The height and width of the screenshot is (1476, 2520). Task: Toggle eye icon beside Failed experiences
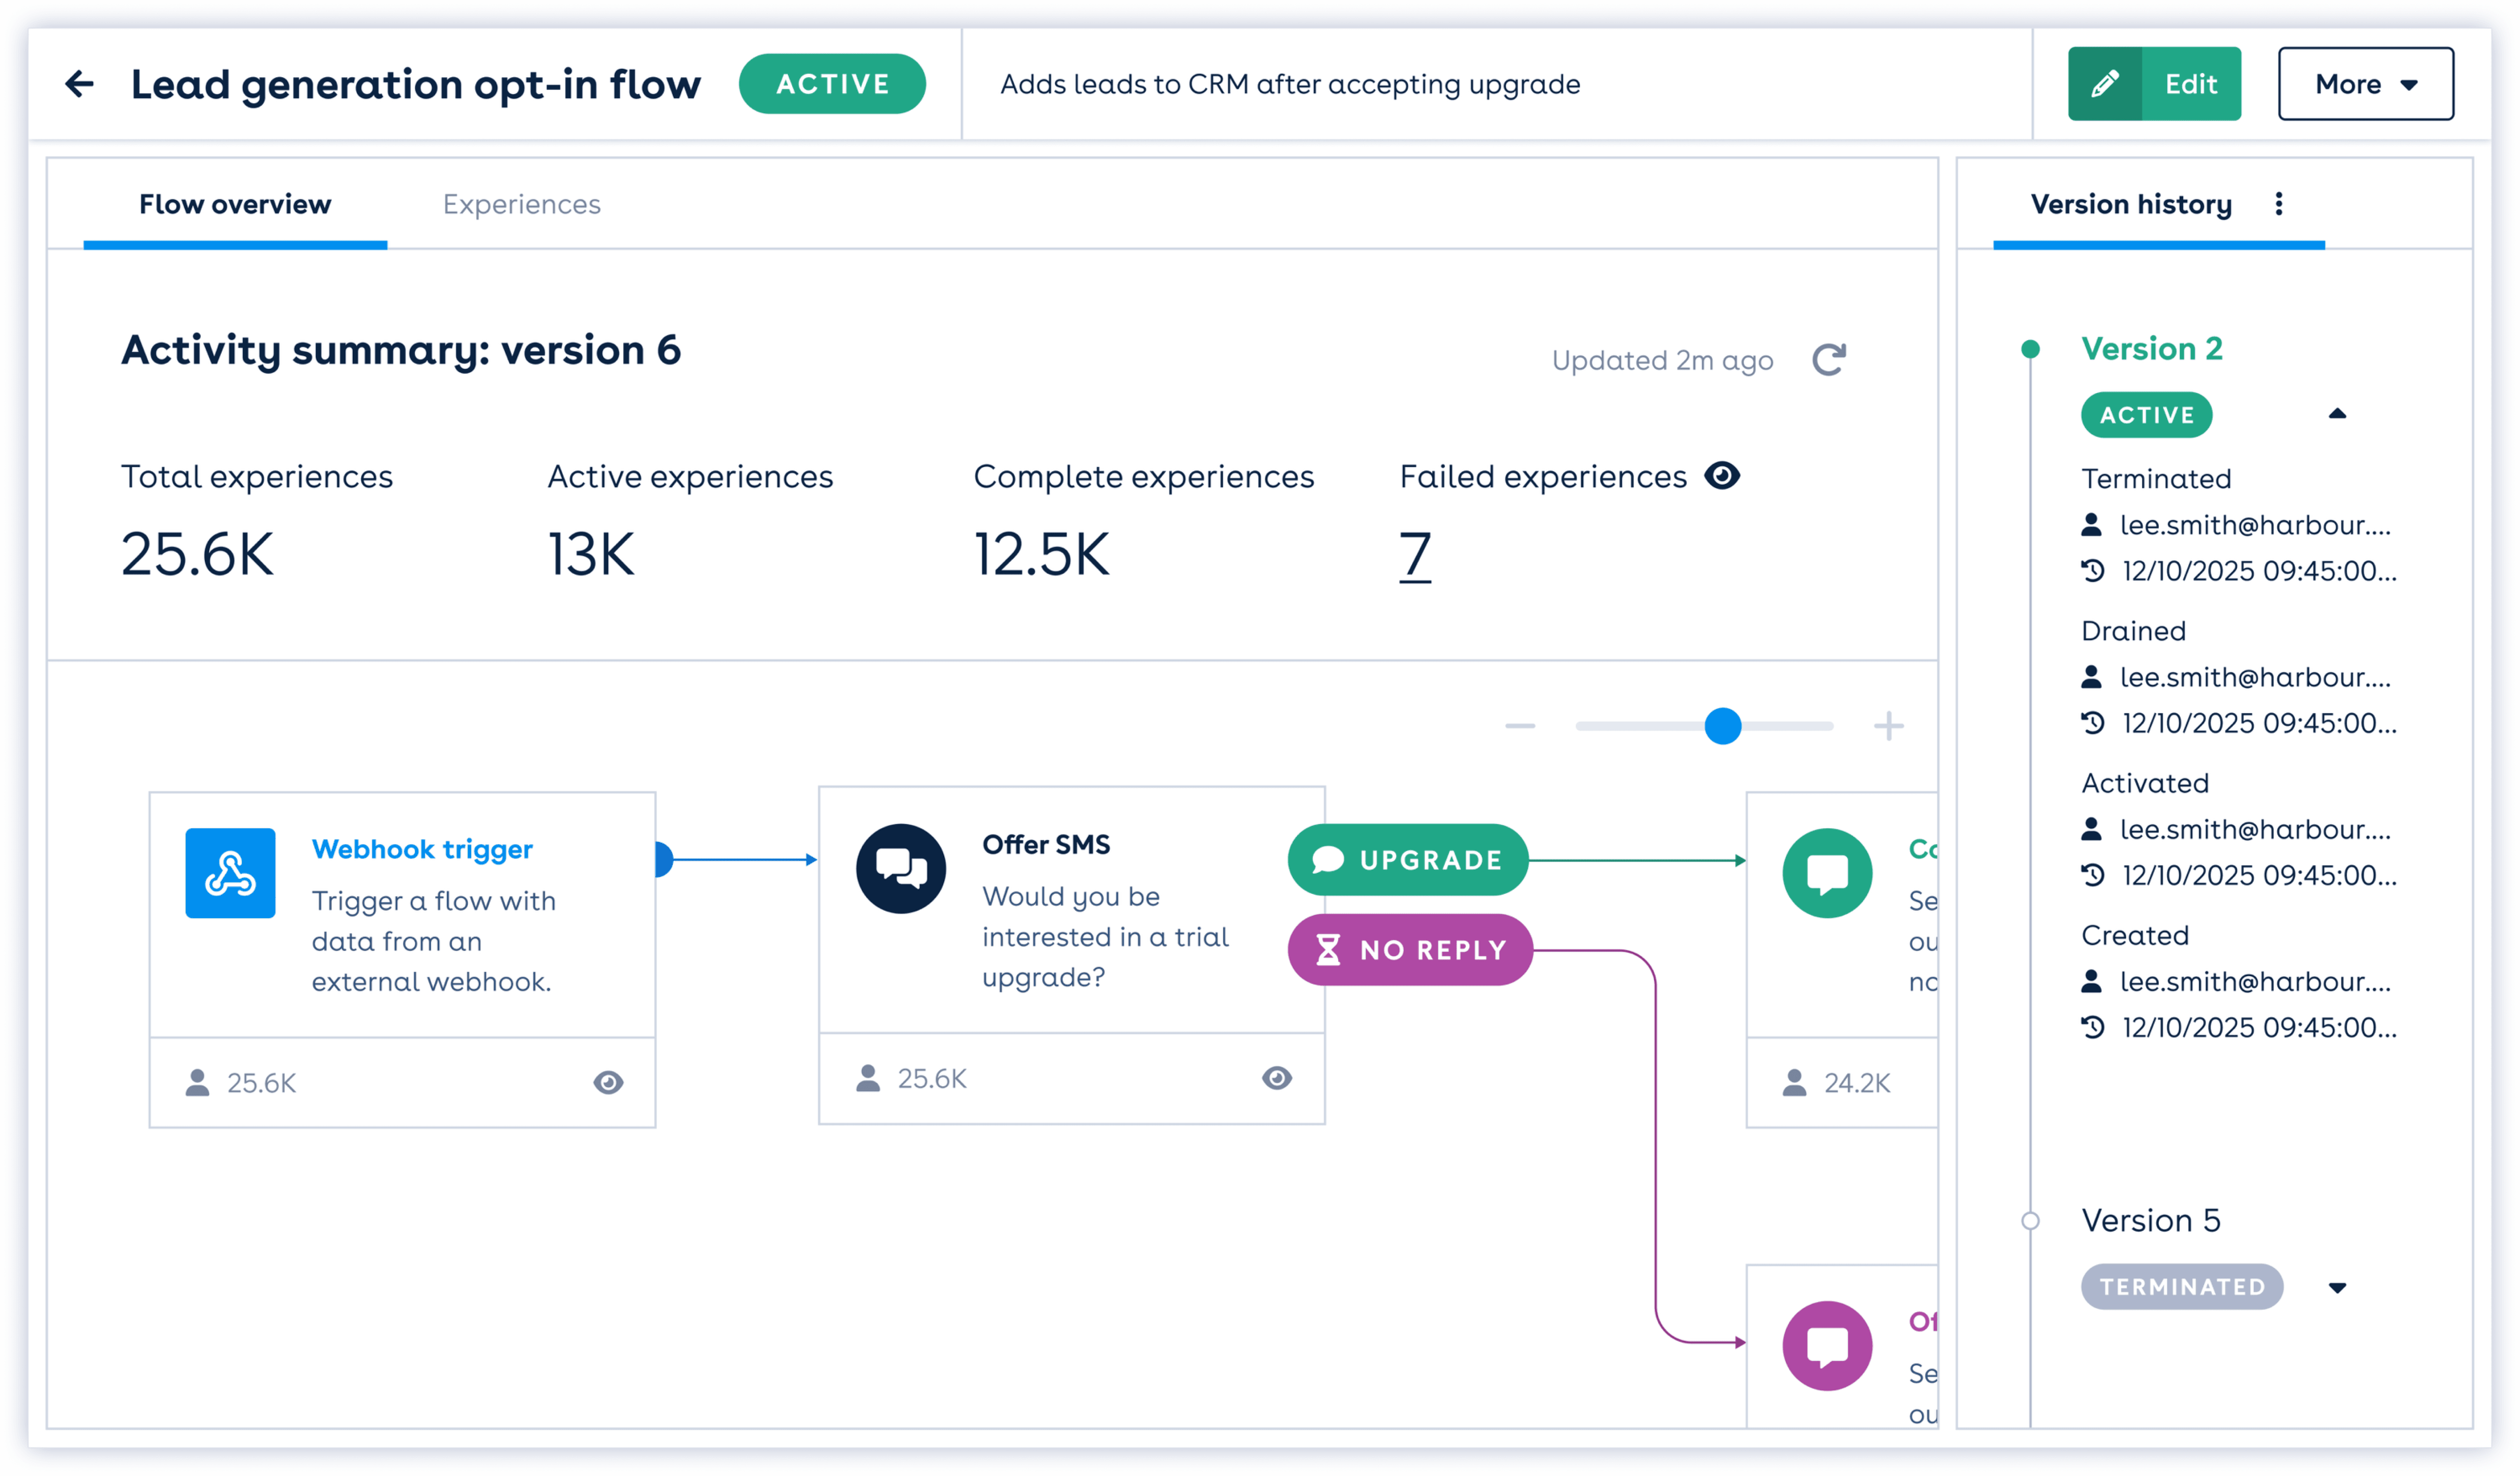(x=1722, y=476)
